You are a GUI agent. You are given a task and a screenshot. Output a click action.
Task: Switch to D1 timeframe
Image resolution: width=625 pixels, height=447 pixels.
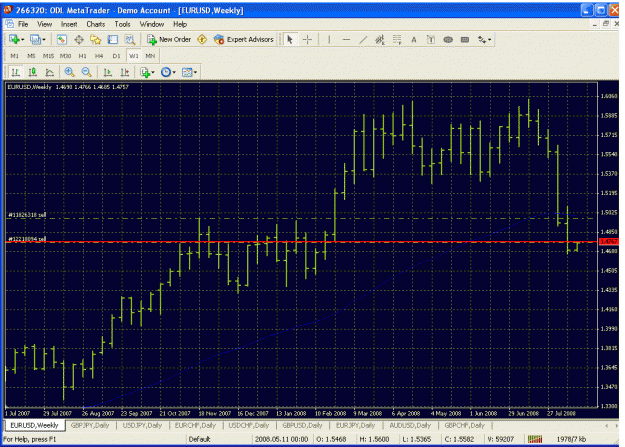[x=116, y=56]
